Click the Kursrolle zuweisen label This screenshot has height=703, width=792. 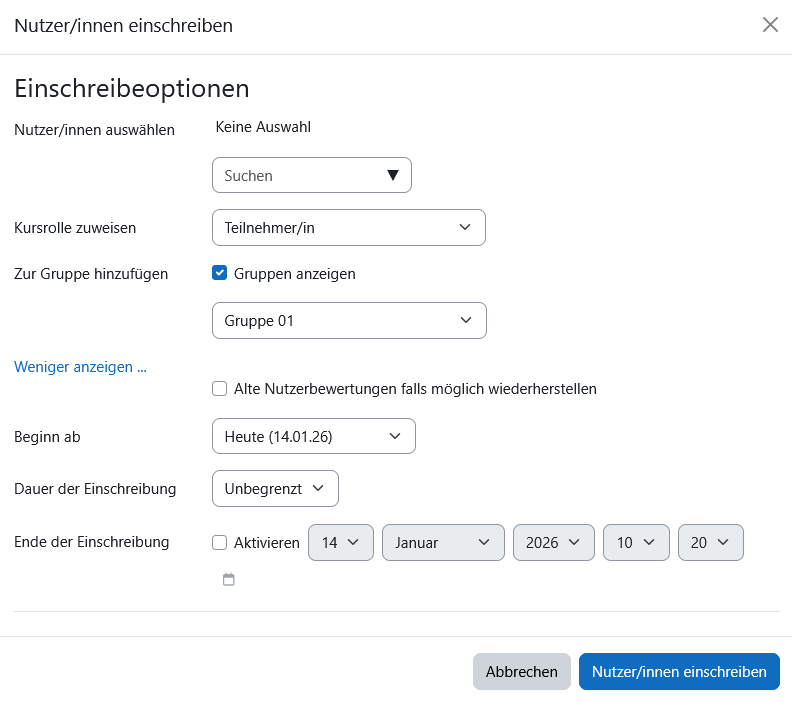click(75, 228)
